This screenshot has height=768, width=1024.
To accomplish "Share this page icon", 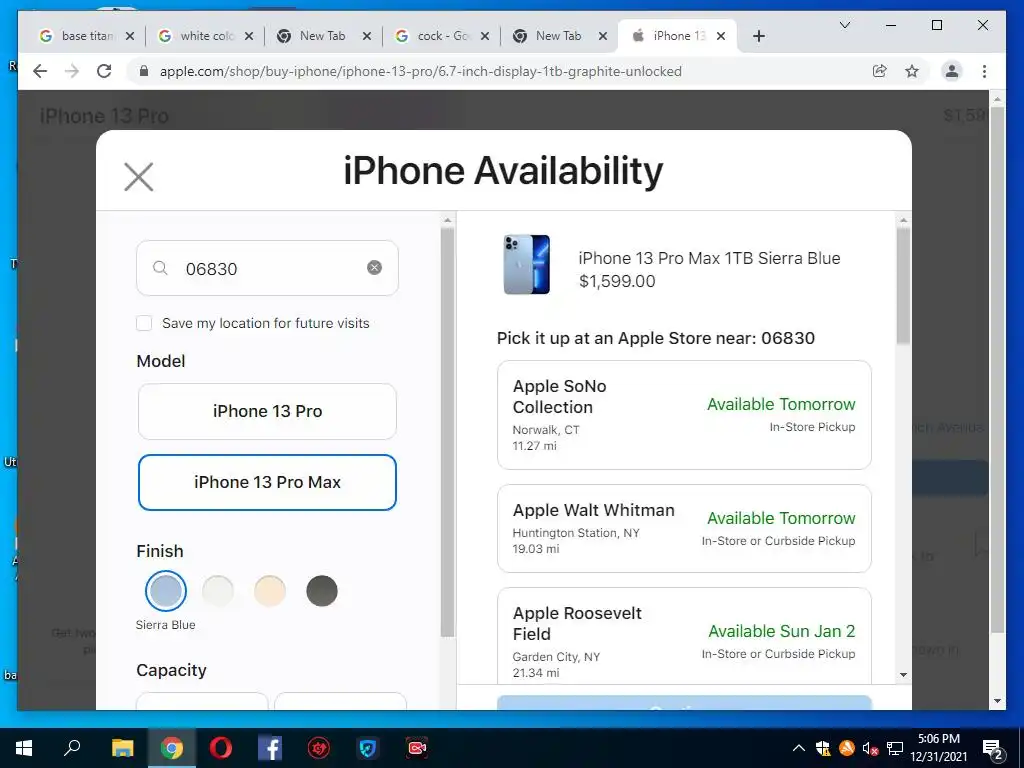I will coord(880,71).
